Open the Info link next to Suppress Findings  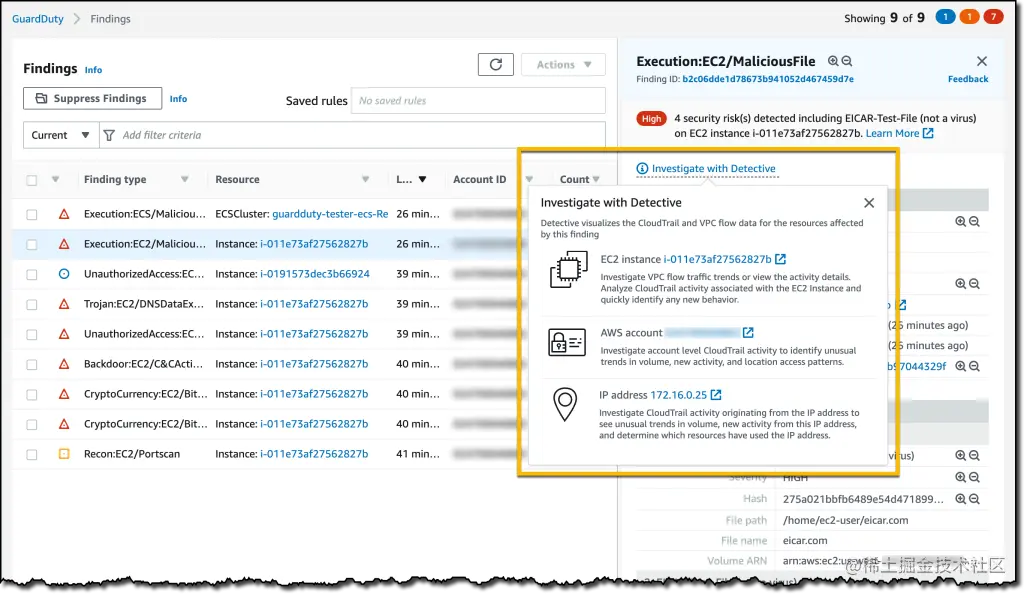point(178,99)
